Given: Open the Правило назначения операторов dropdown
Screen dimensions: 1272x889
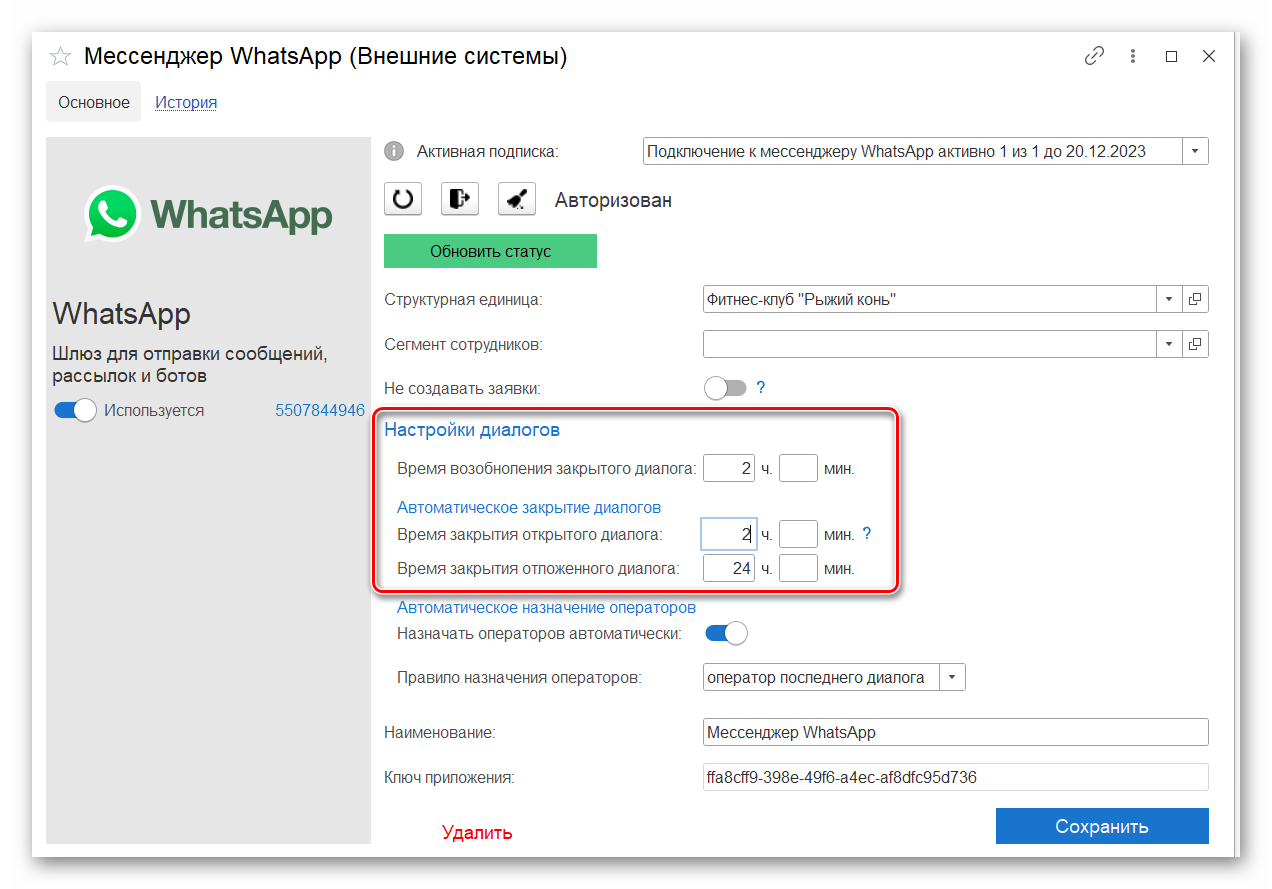Looking at the screenshot, I should point(952,677).
